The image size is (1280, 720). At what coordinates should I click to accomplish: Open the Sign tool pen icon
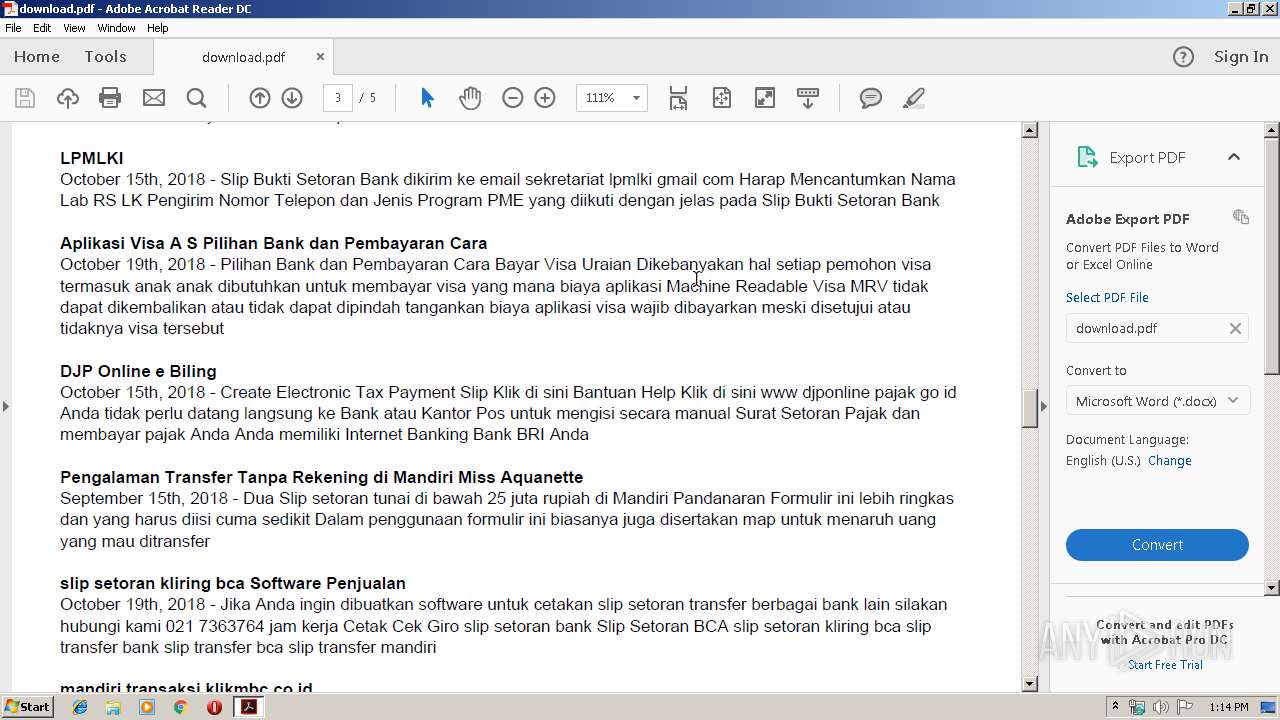point(913,98)
